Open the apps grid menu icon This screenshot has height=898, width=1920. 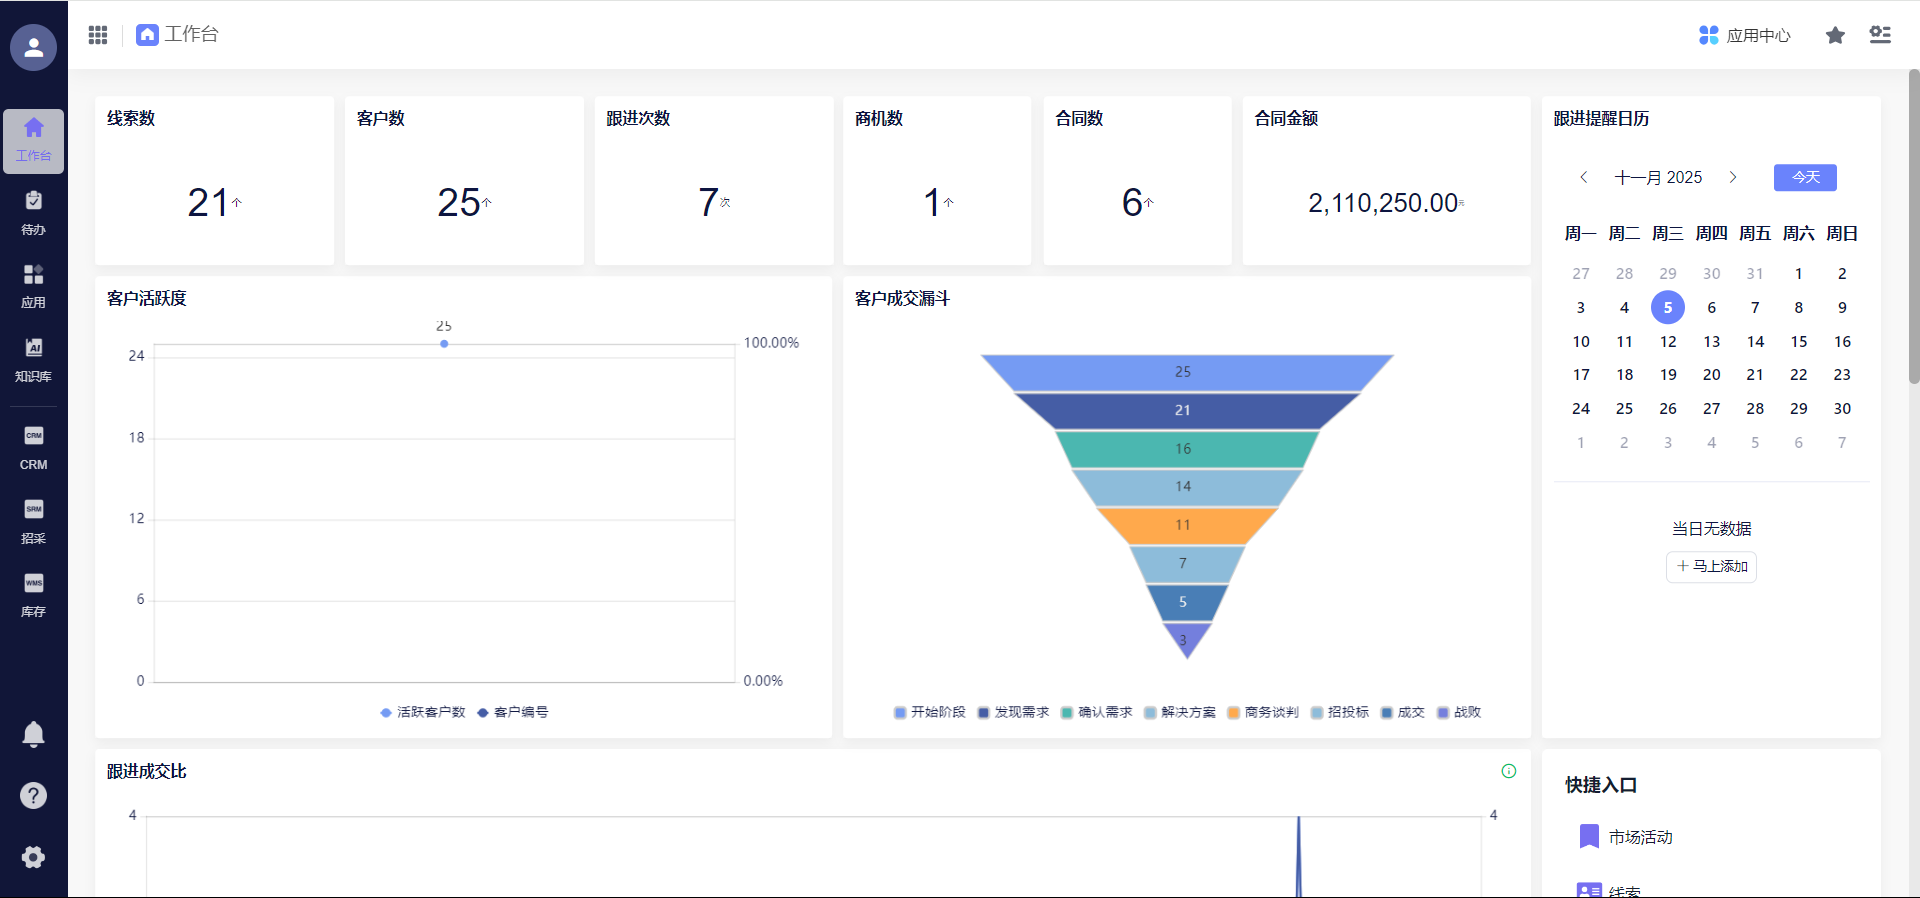[98, 35]
